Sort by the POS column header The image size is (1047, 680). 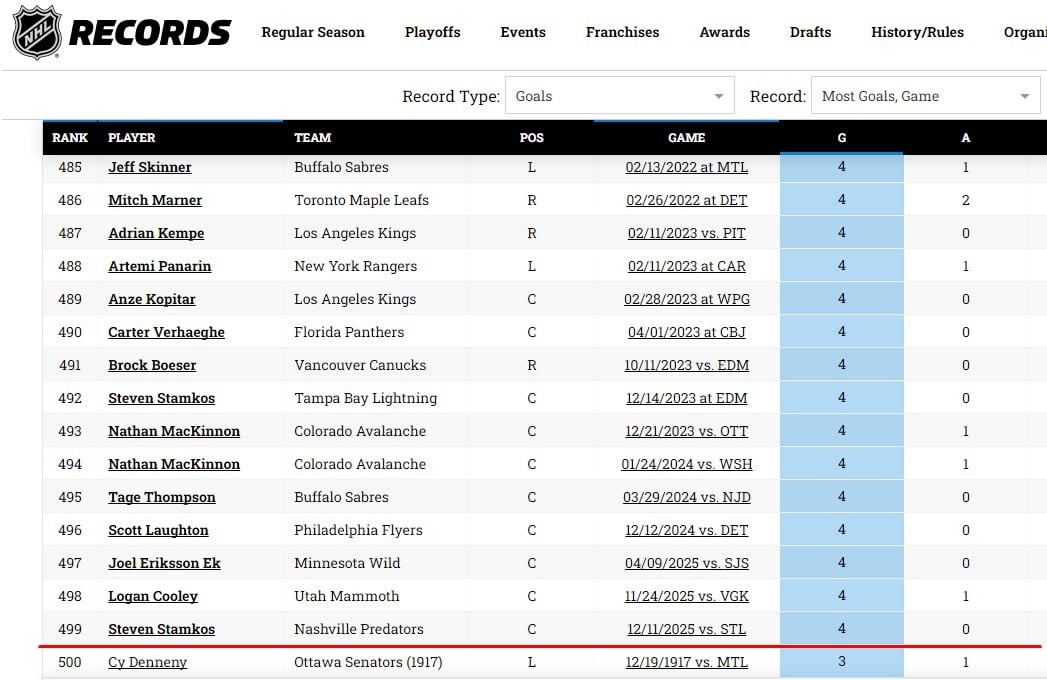click(x=532, y=138)
